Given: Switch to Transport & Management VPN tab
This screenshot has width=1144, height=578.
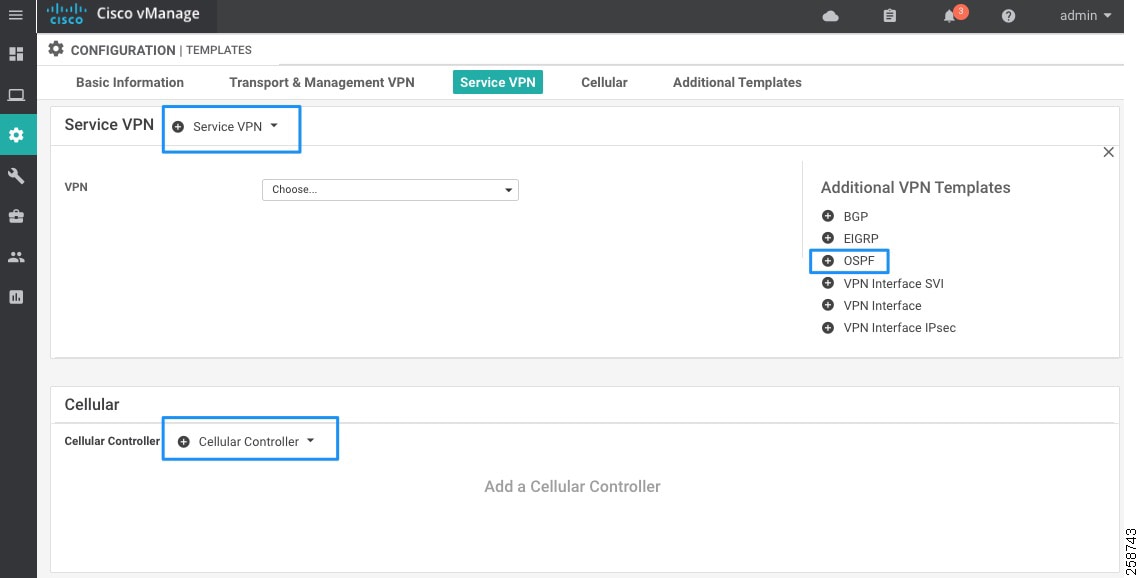Looking at the screenshot, I should click(322, 82).
